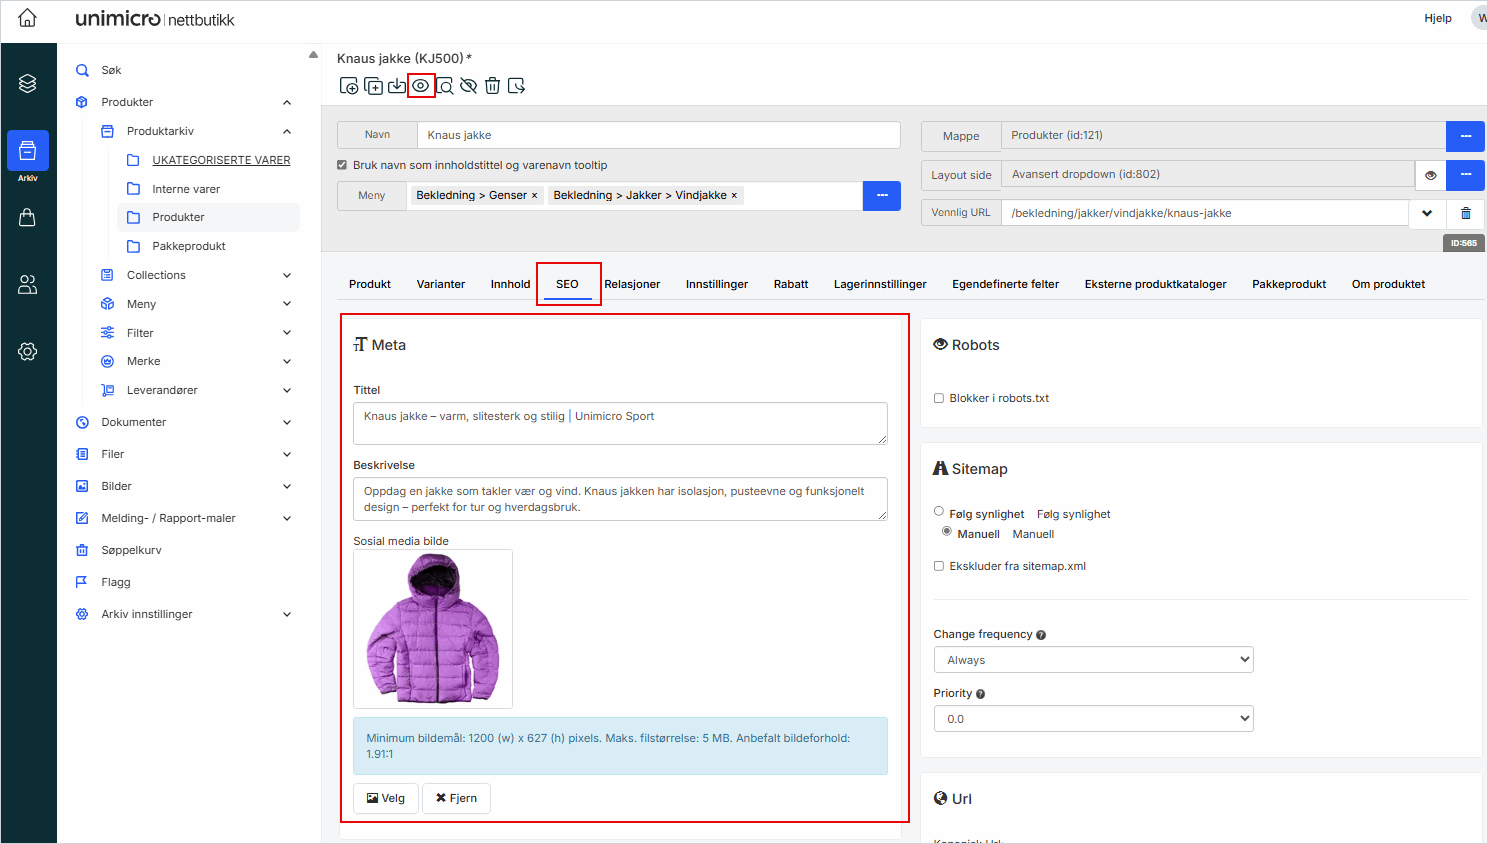Click the magnifier preview icon in the toolbar
The width and height of the screenshot is (1488, 844).
tap(445, 85)
